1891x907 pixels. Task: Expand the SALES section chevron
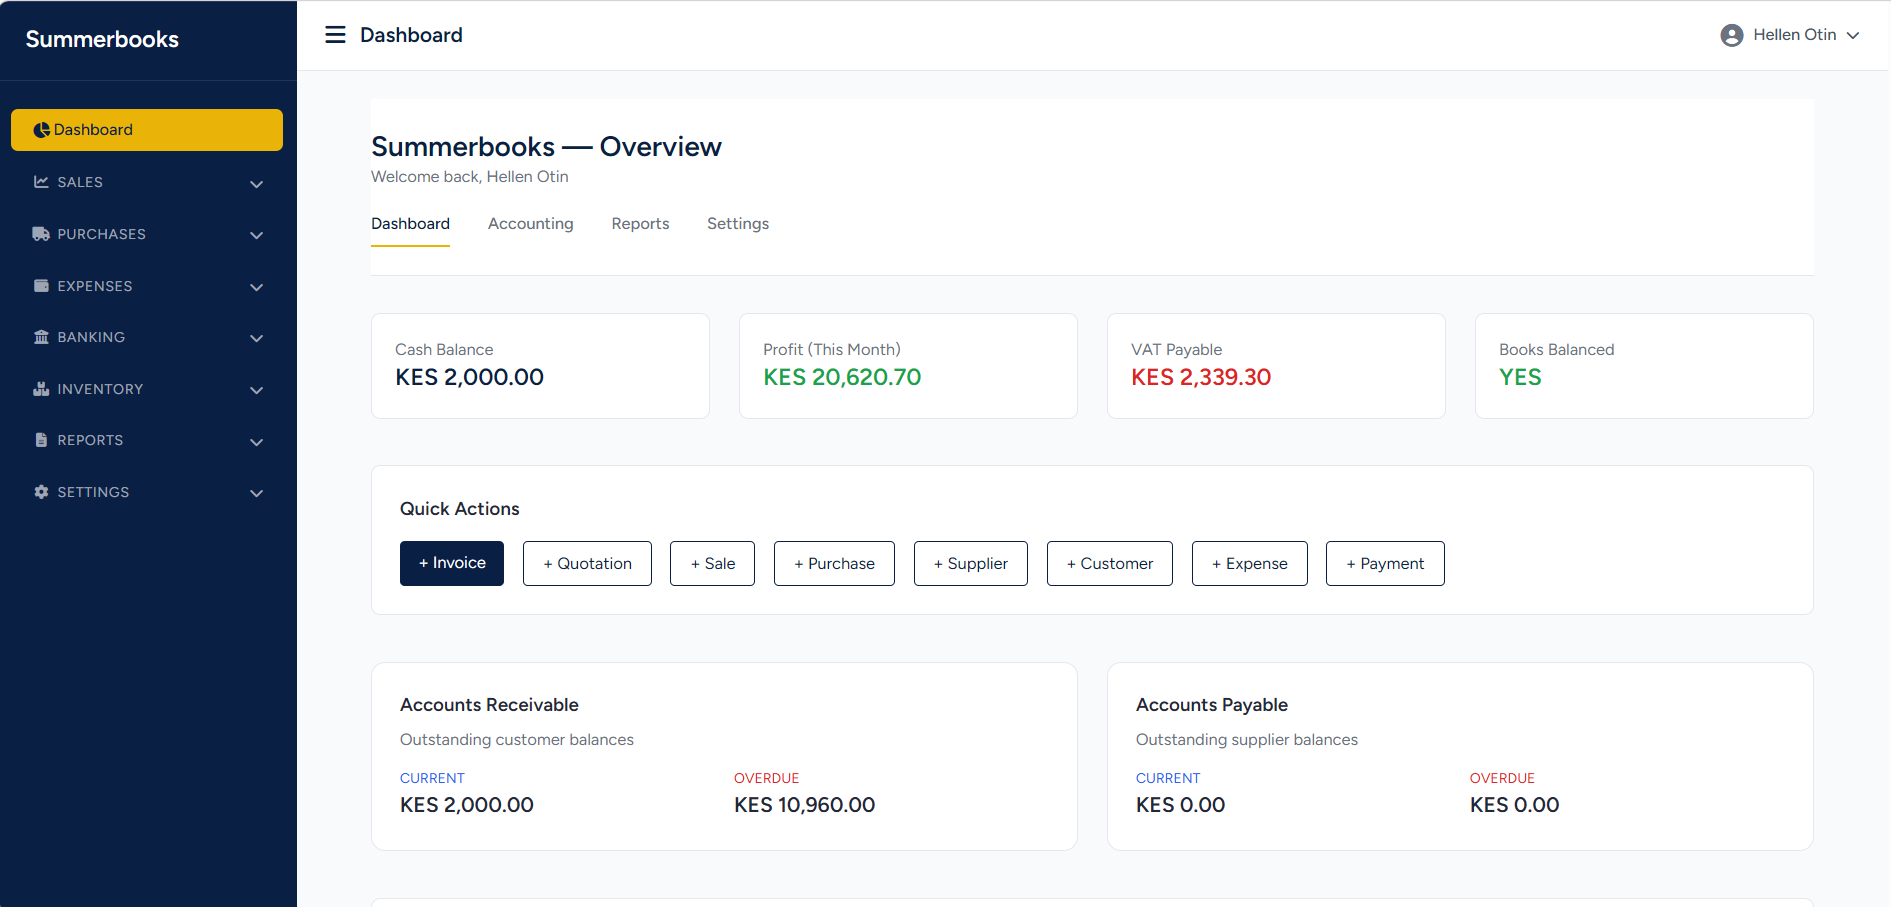click(256, 184)
